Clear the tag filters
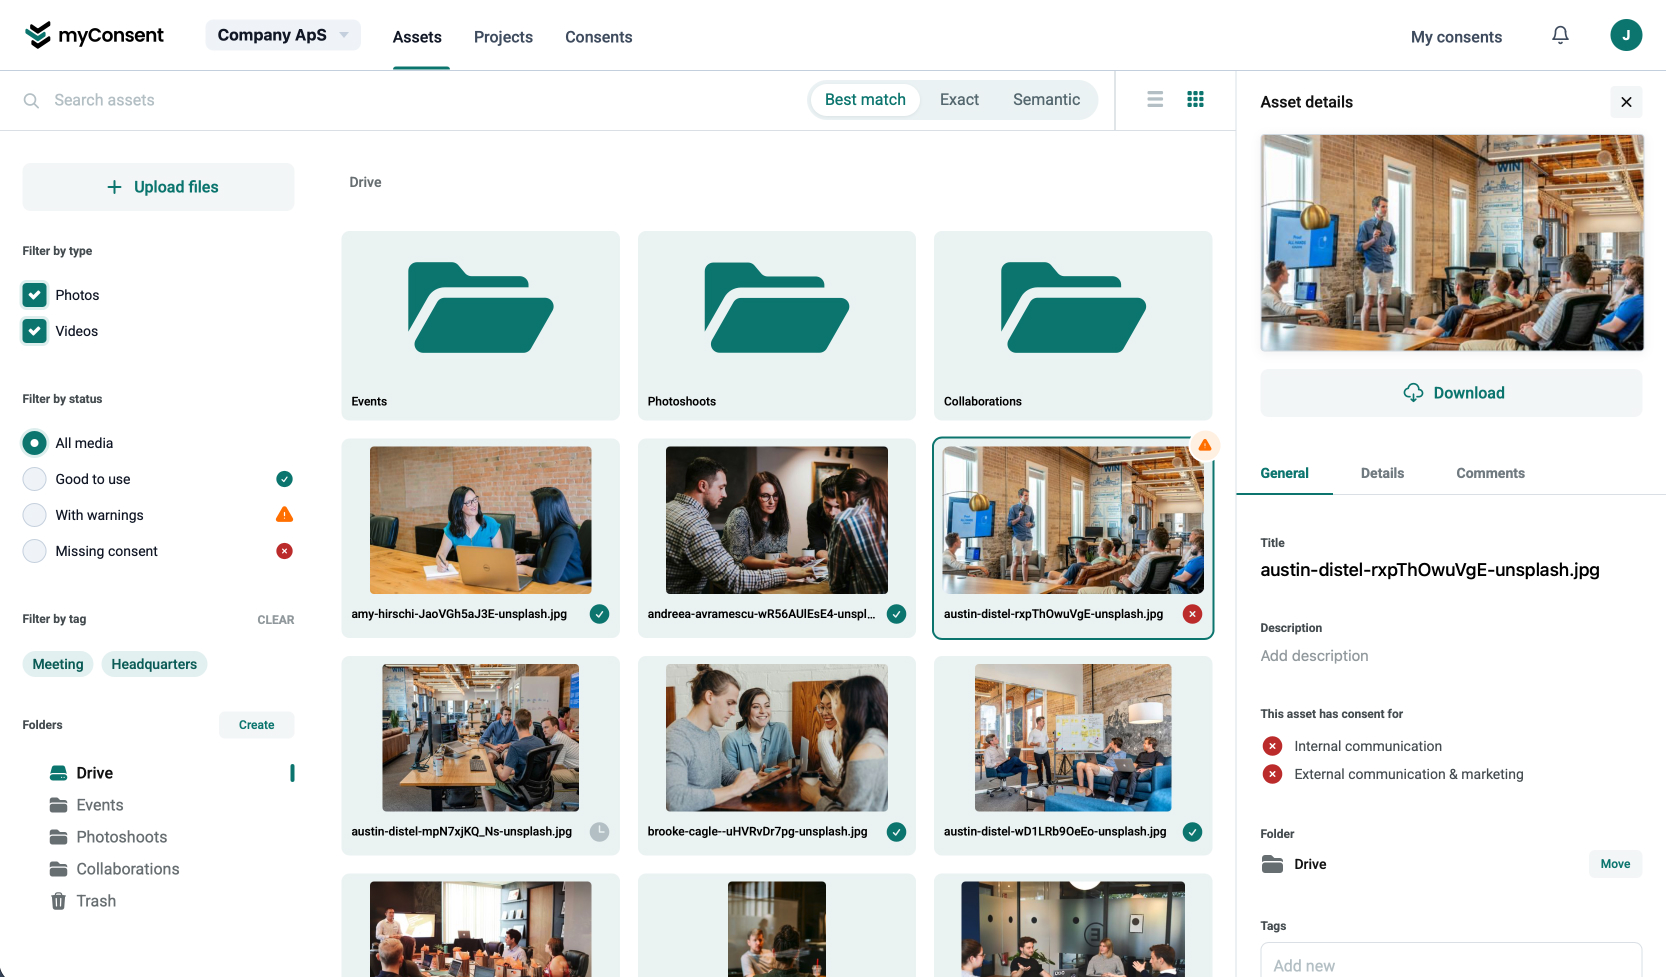 [275, 620]
